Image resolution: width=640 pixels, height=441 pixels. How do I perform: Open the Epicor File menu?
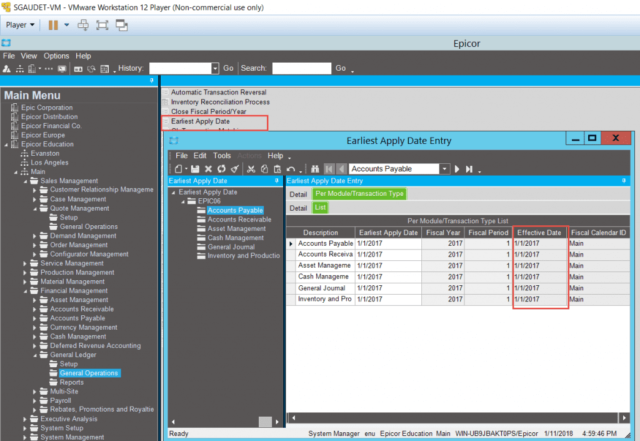pos(9,56)
